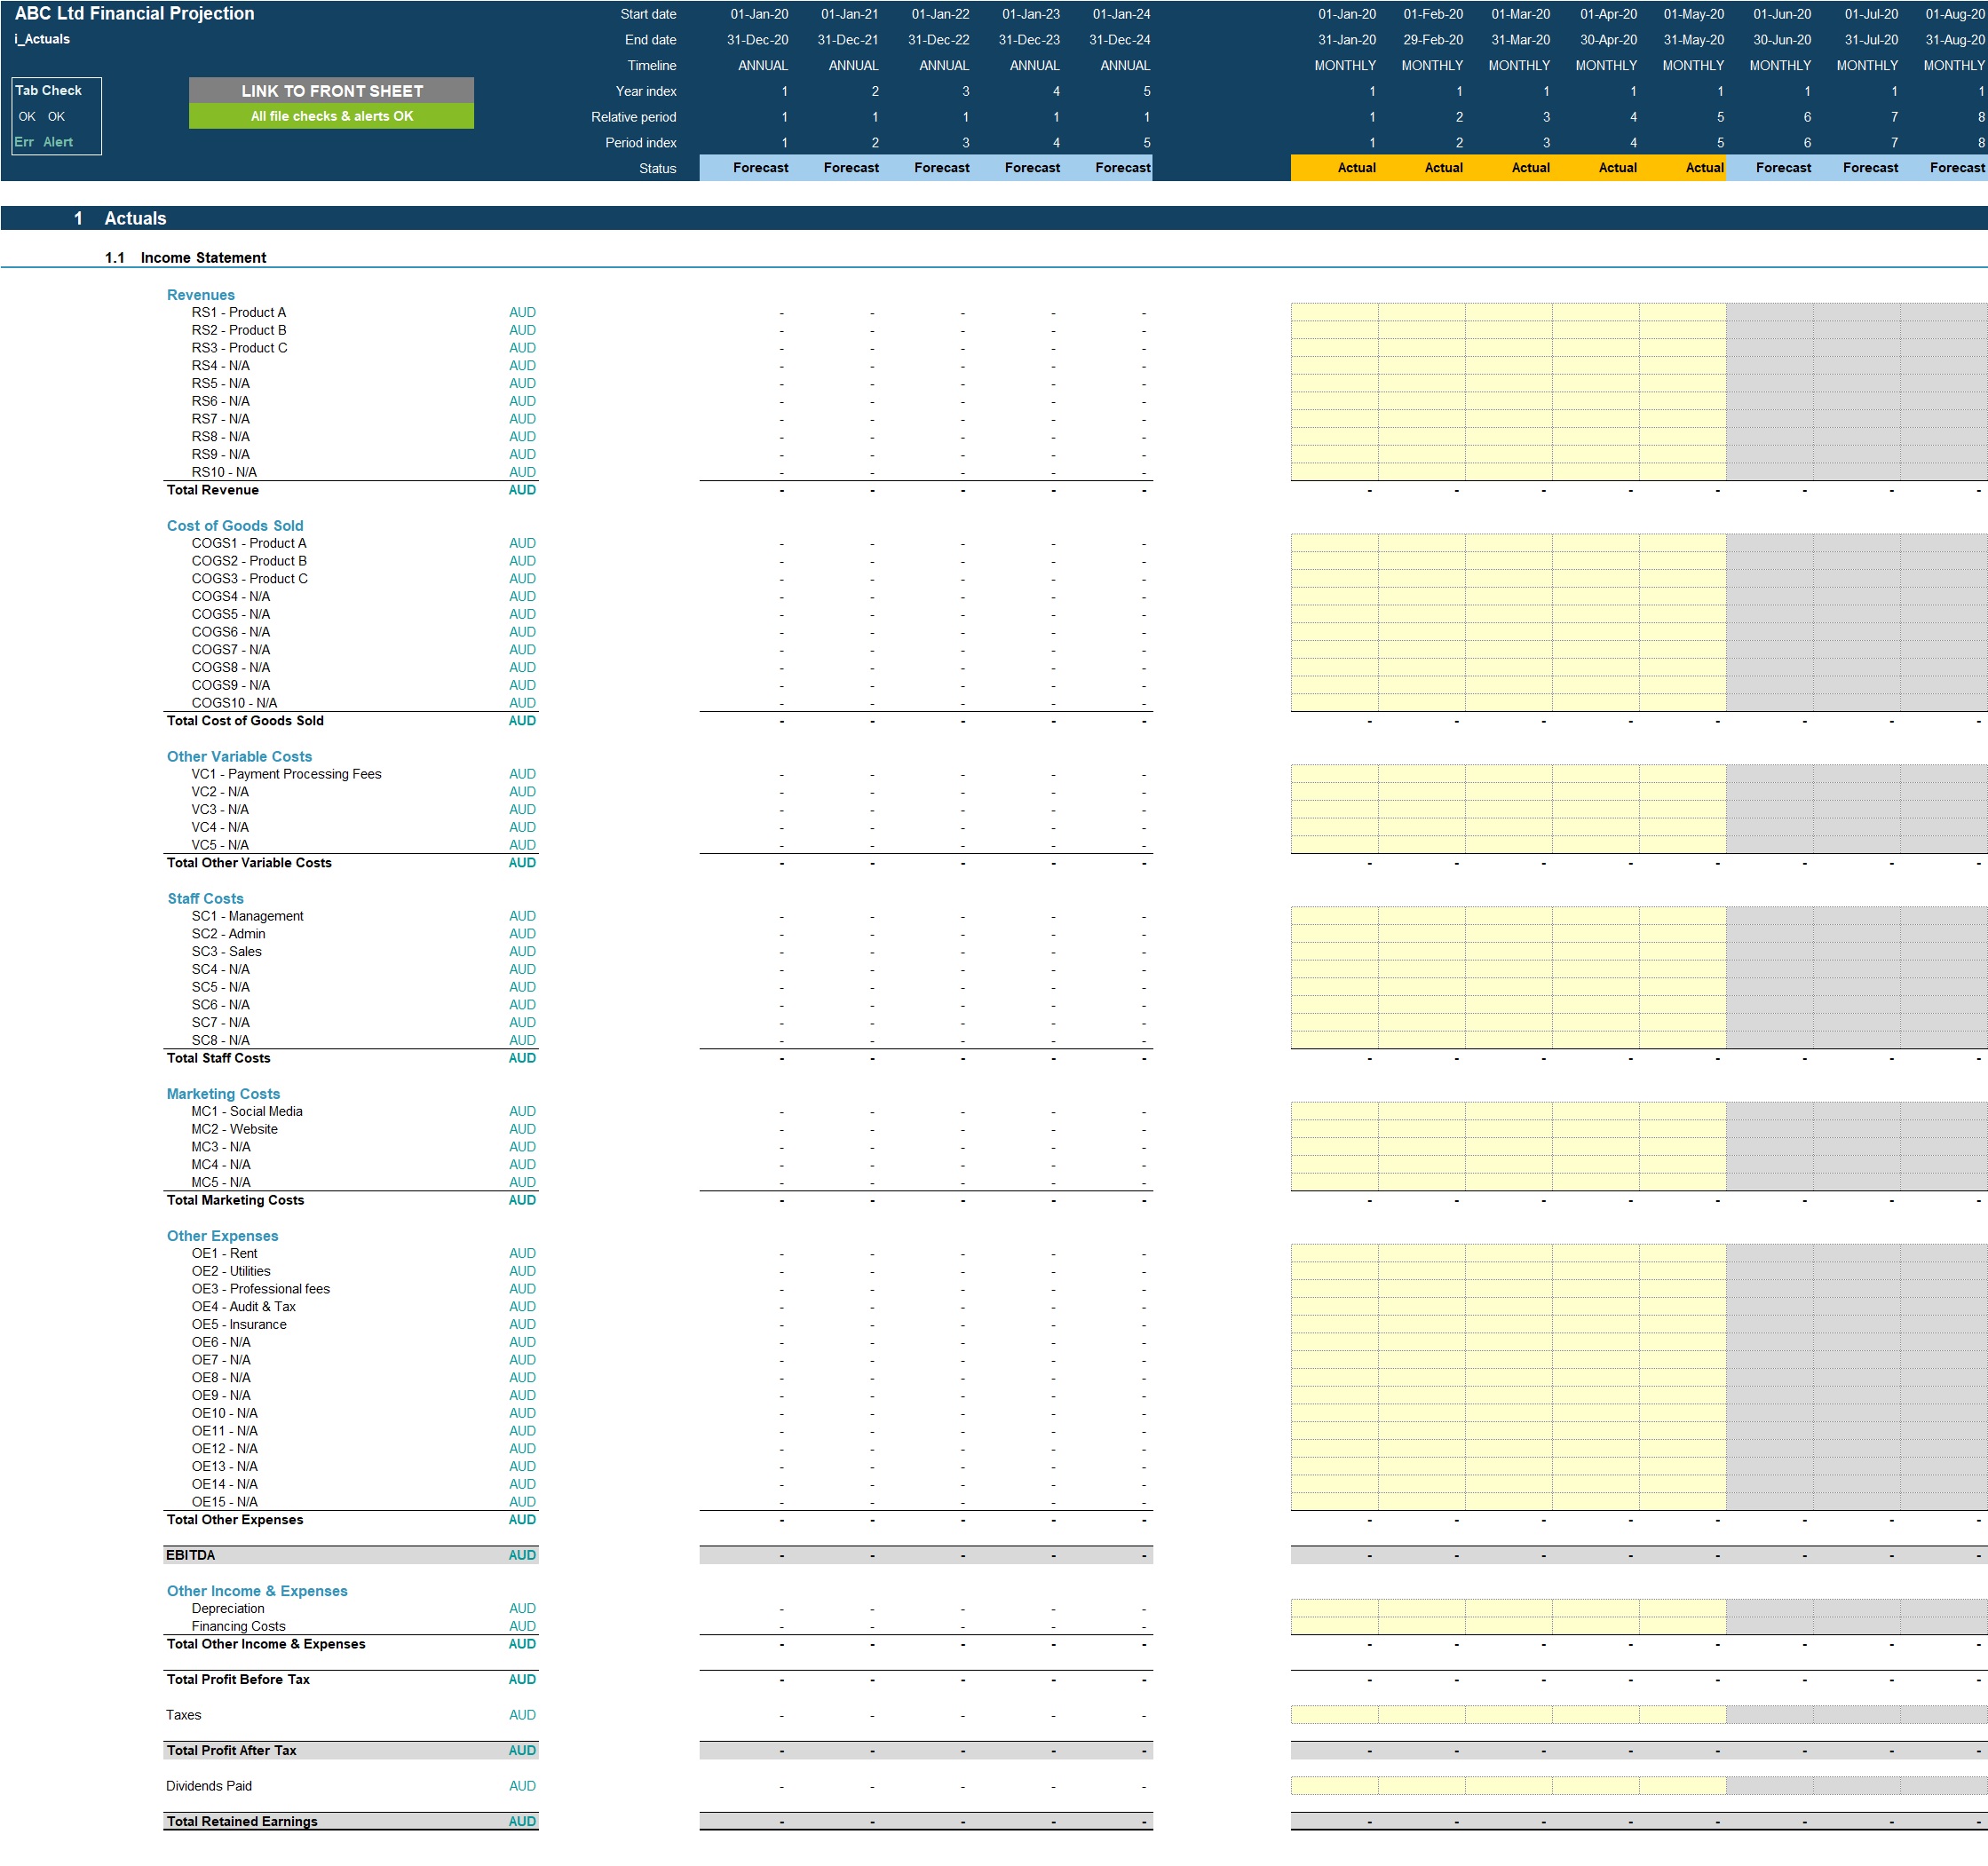This screenshot has width=1988, height=1866.
Task: Select the Other Expenses heading
Action: [222, 1236]
